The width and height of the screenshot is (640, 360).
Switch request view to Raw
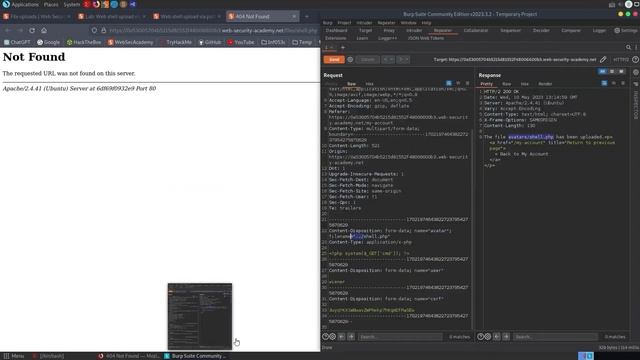351,84
